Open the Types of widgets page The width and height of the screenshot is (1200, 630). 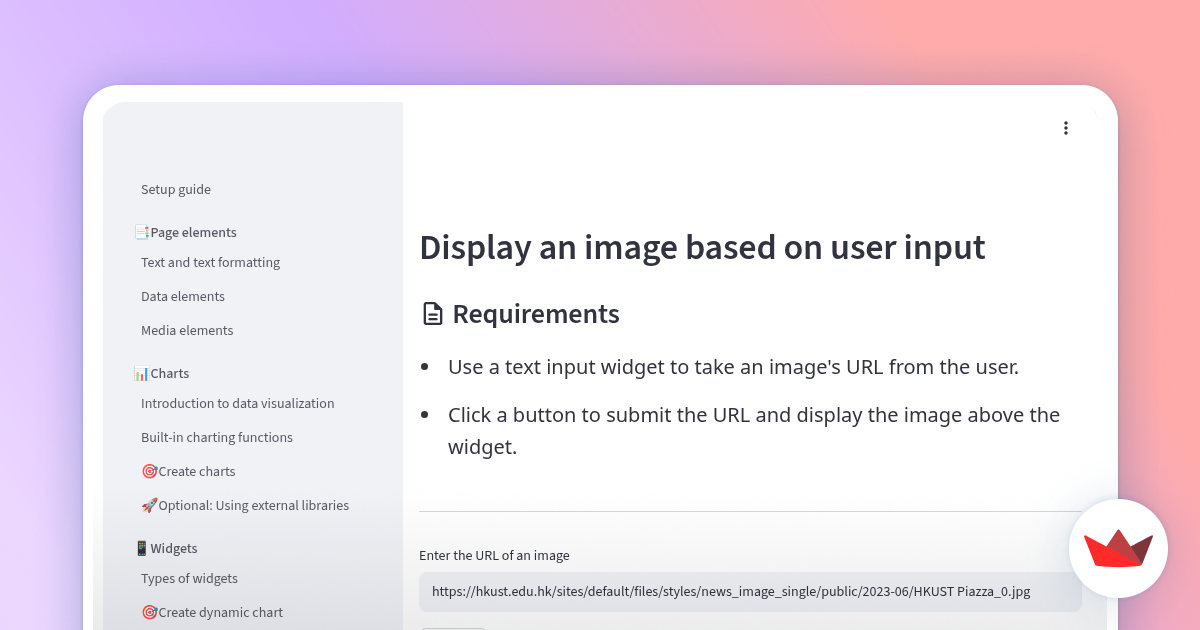coord(189,579)
